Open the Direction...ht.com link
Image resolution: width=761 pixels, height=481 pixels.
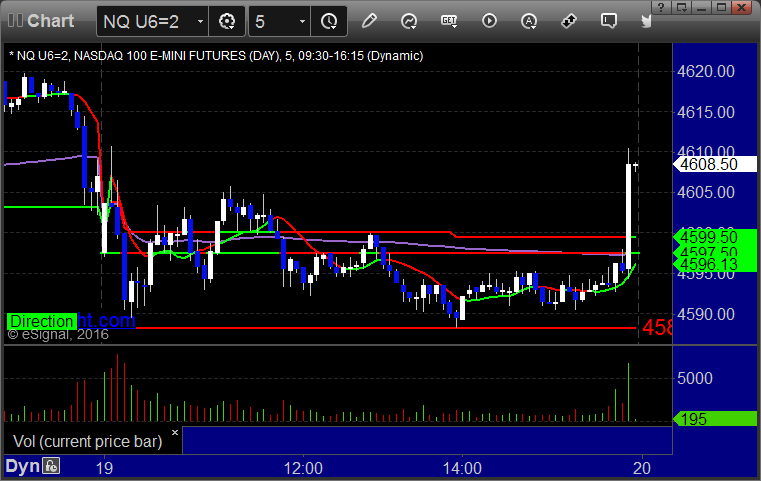coord(71,321)
